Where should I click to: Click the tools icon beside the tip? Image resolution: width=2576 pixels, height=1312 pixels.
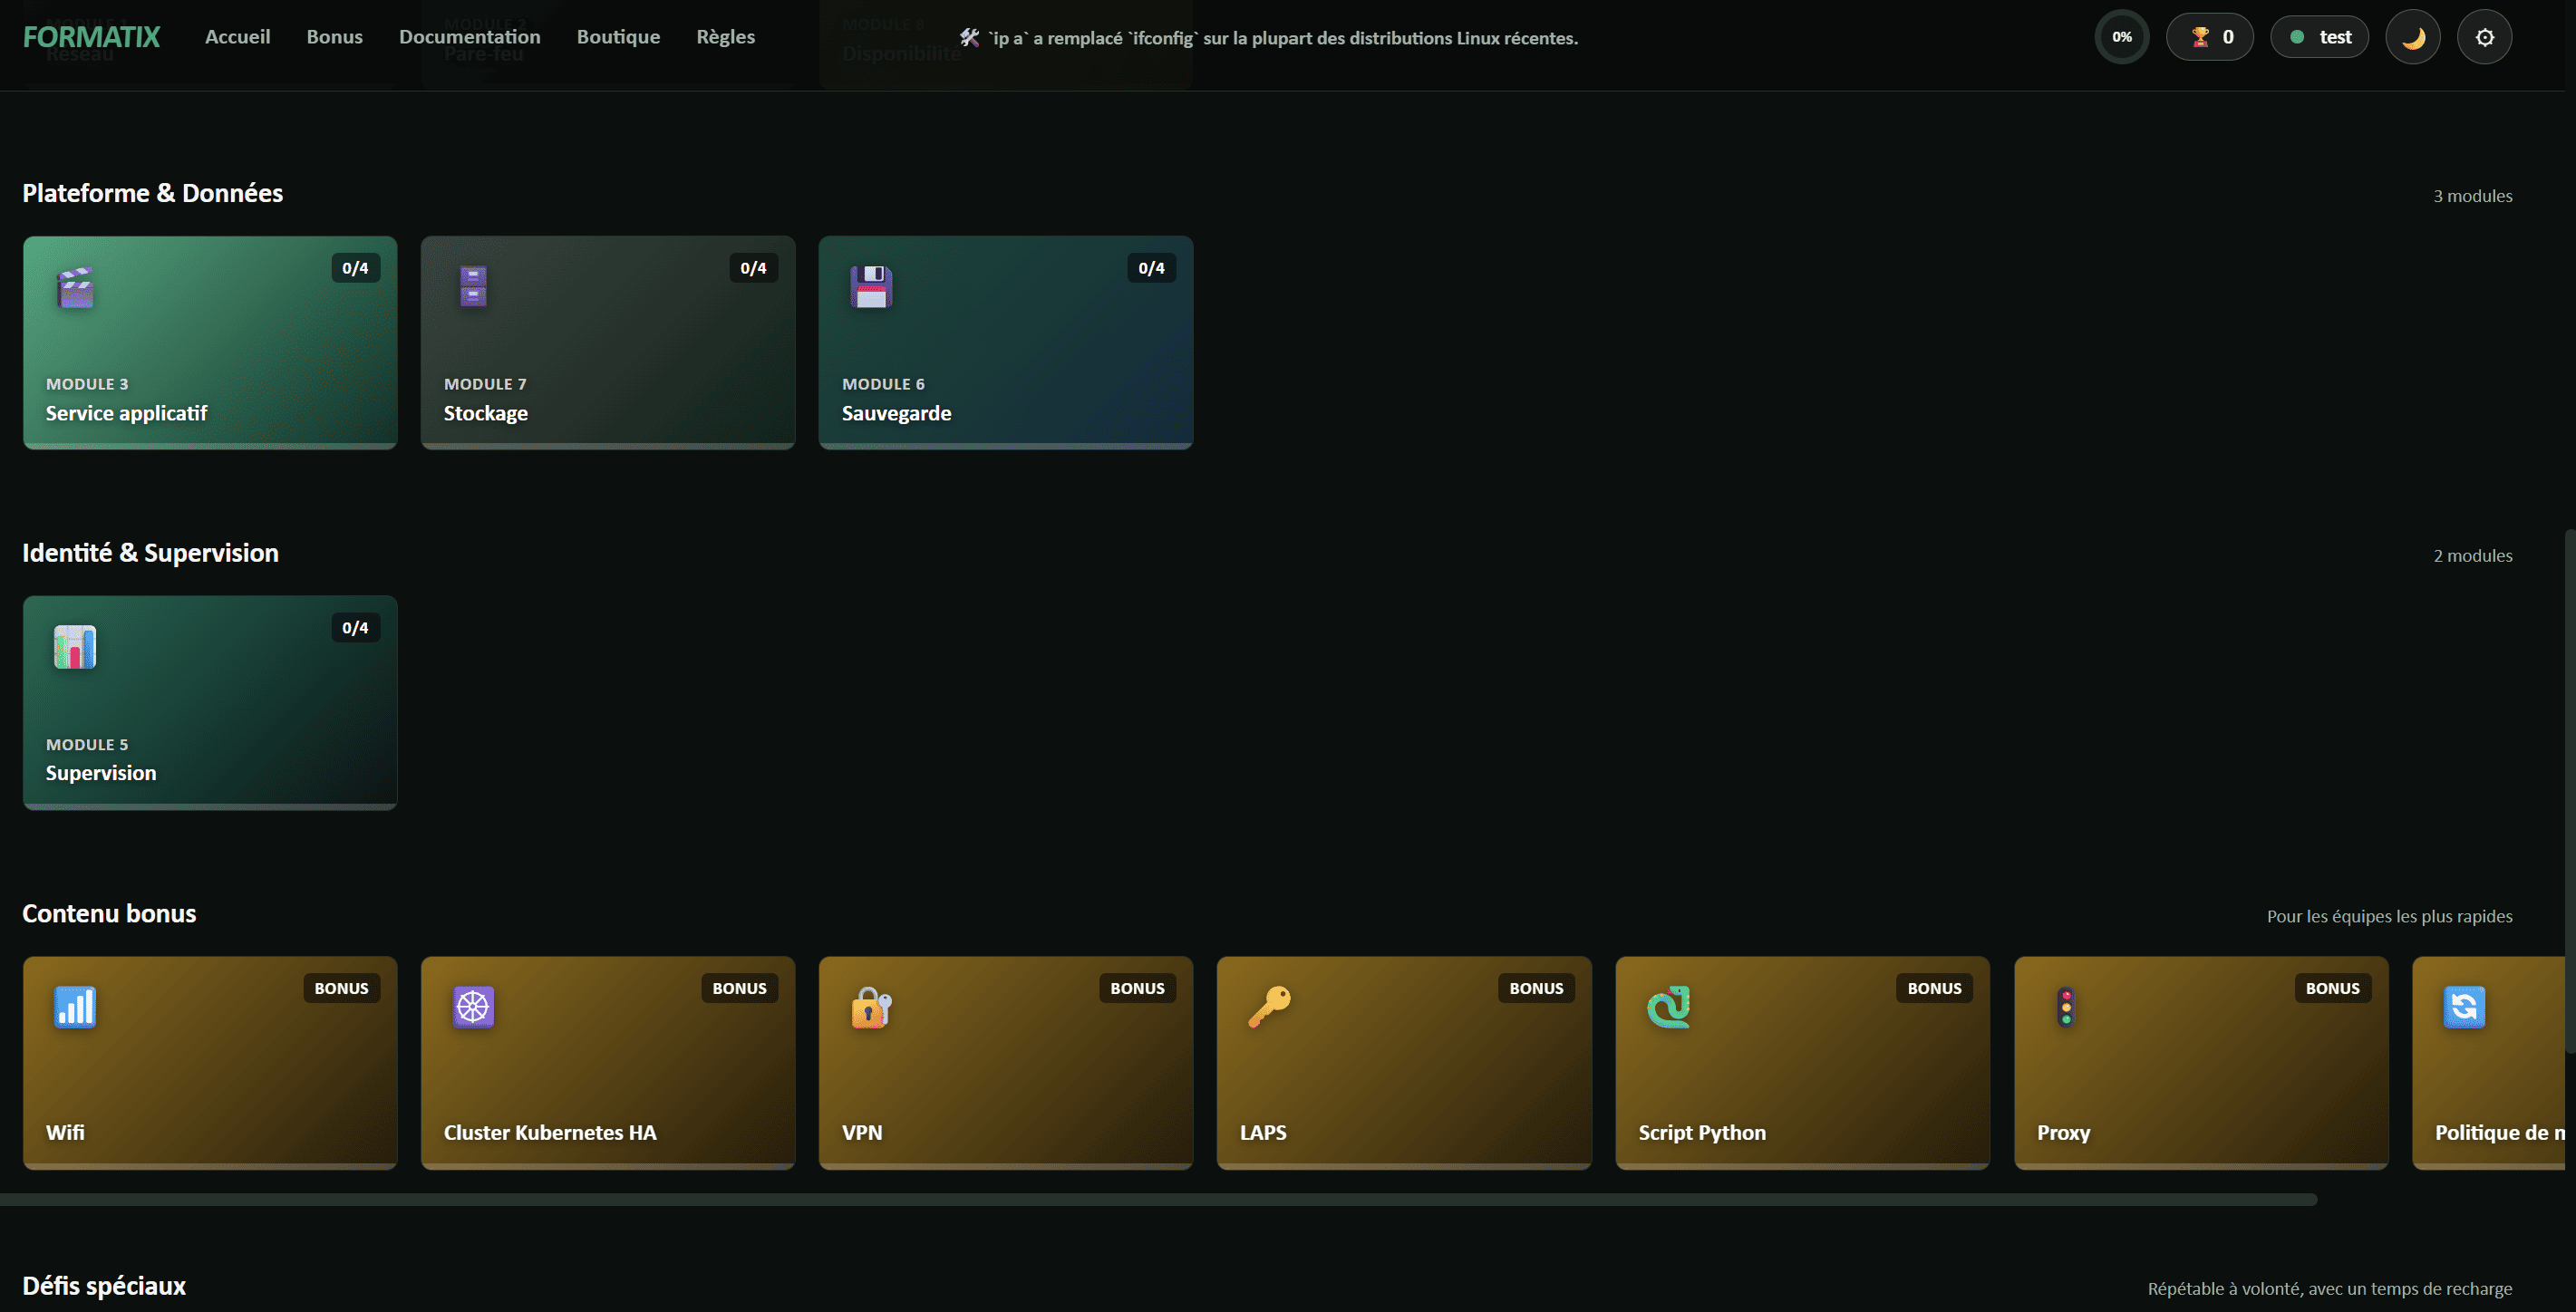click(970, 38)
